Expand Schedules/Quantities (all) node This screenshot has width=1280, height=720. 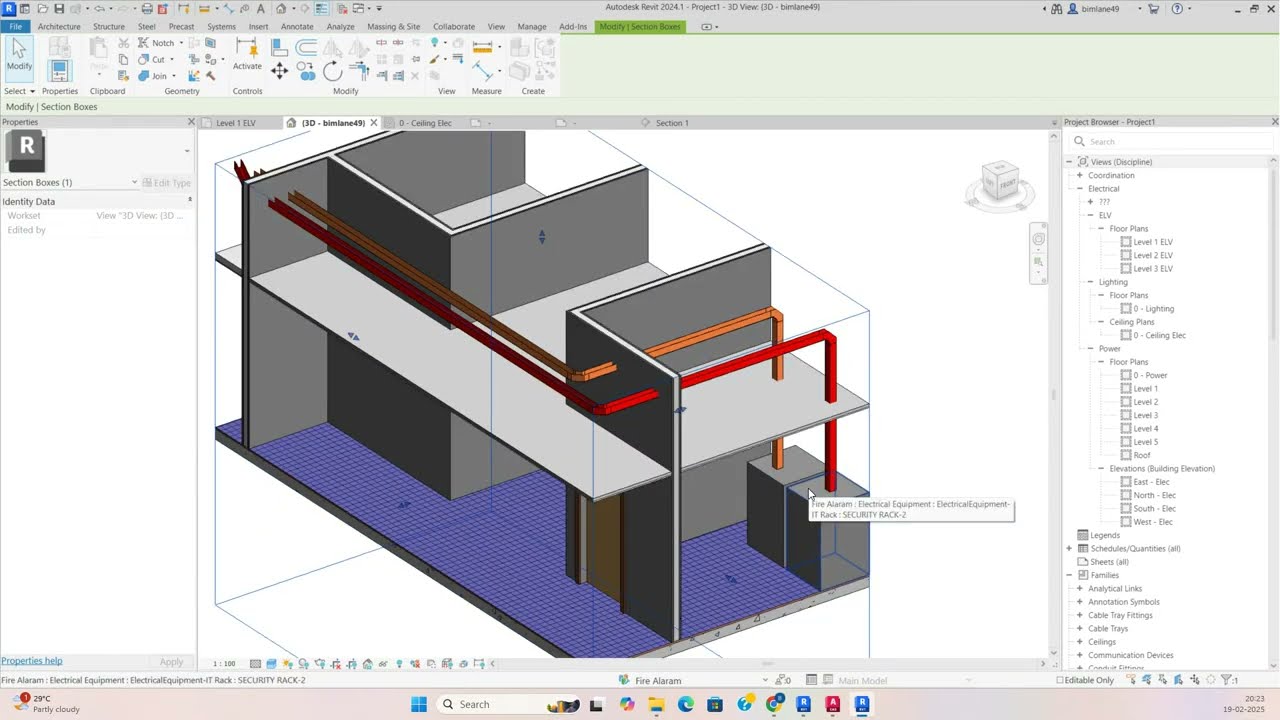coord(1069,548)
